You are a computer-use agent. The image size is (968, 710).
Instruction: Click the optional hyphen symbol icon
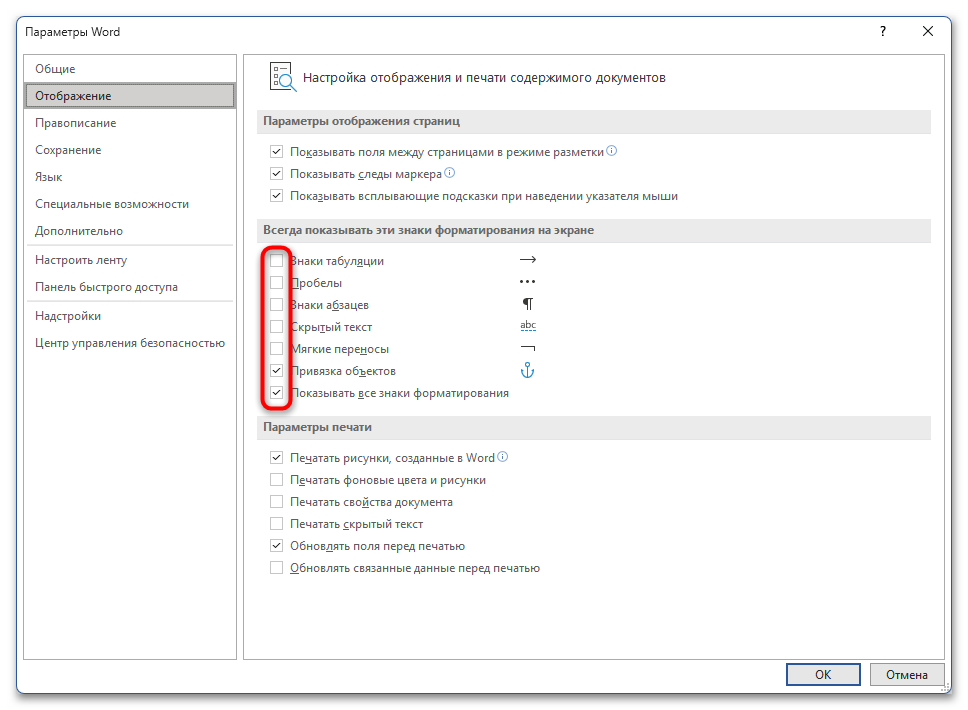tap(528, 348)
